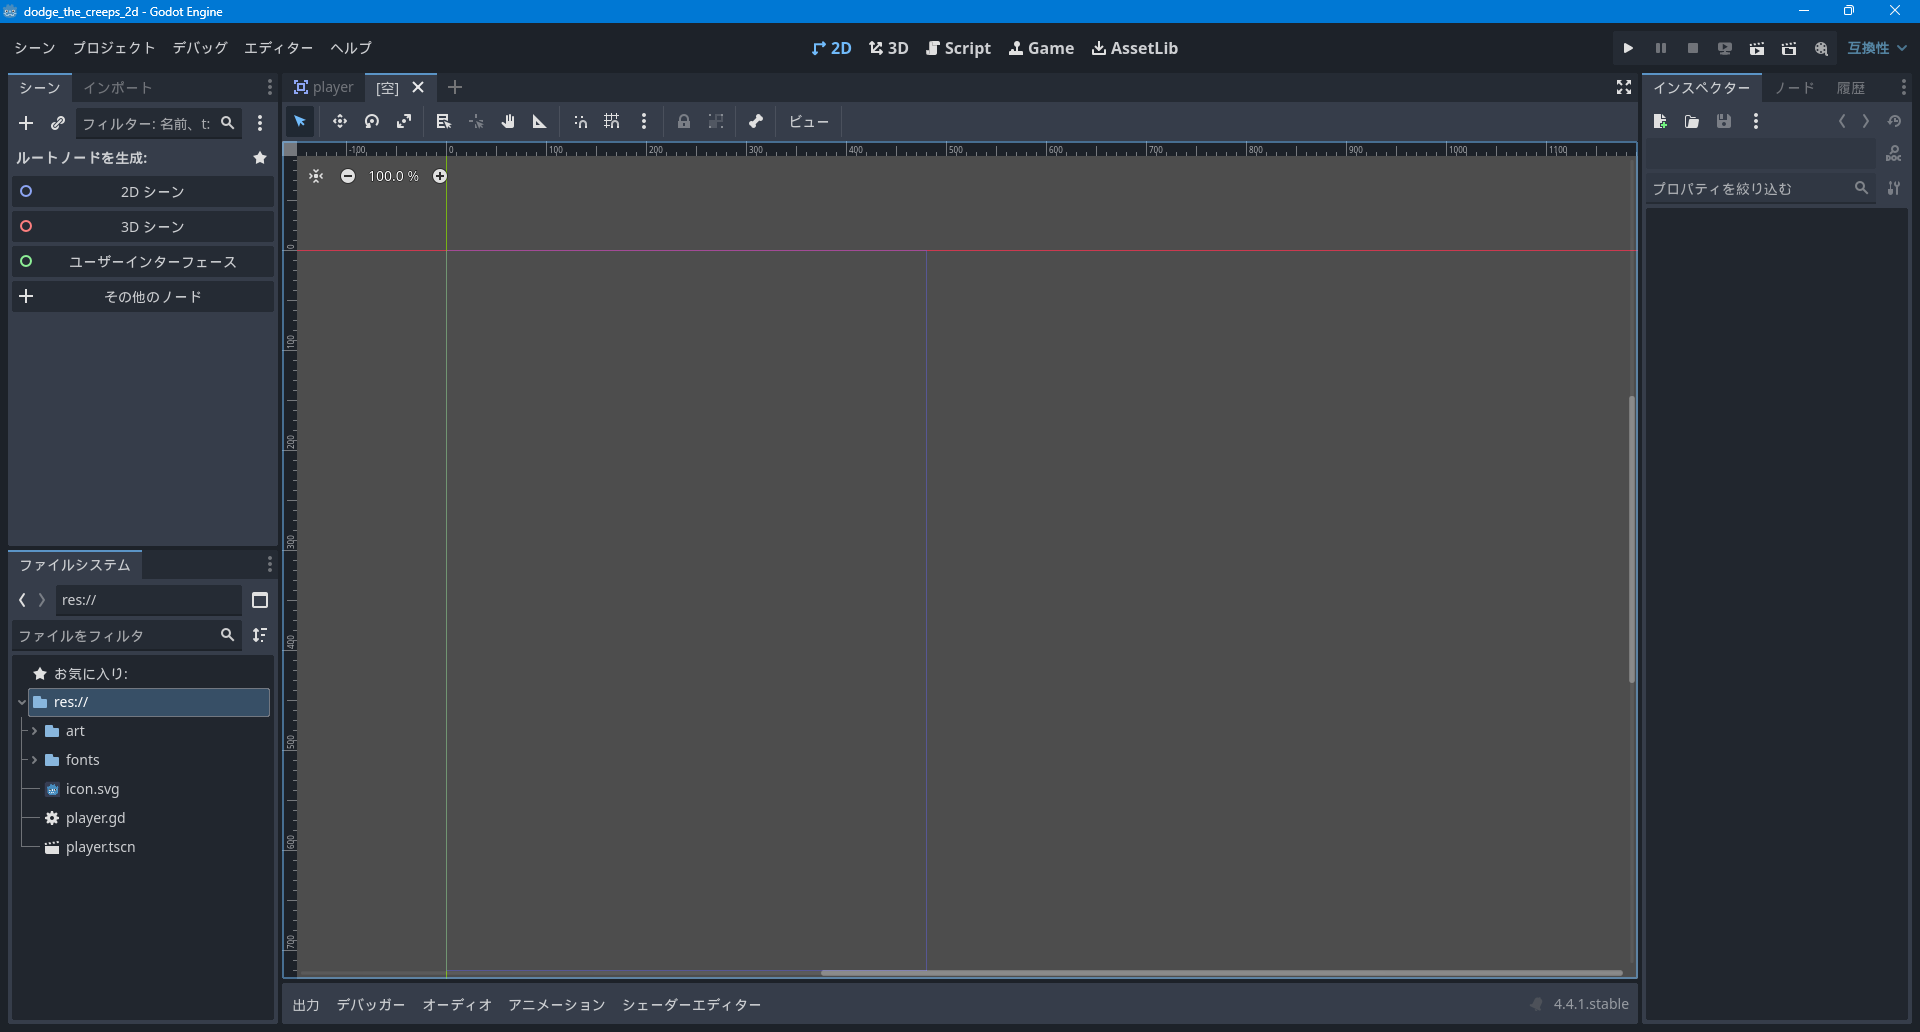Add a new scene tab
Screen dimensions: 1920x1032
[x=455, y=87]
